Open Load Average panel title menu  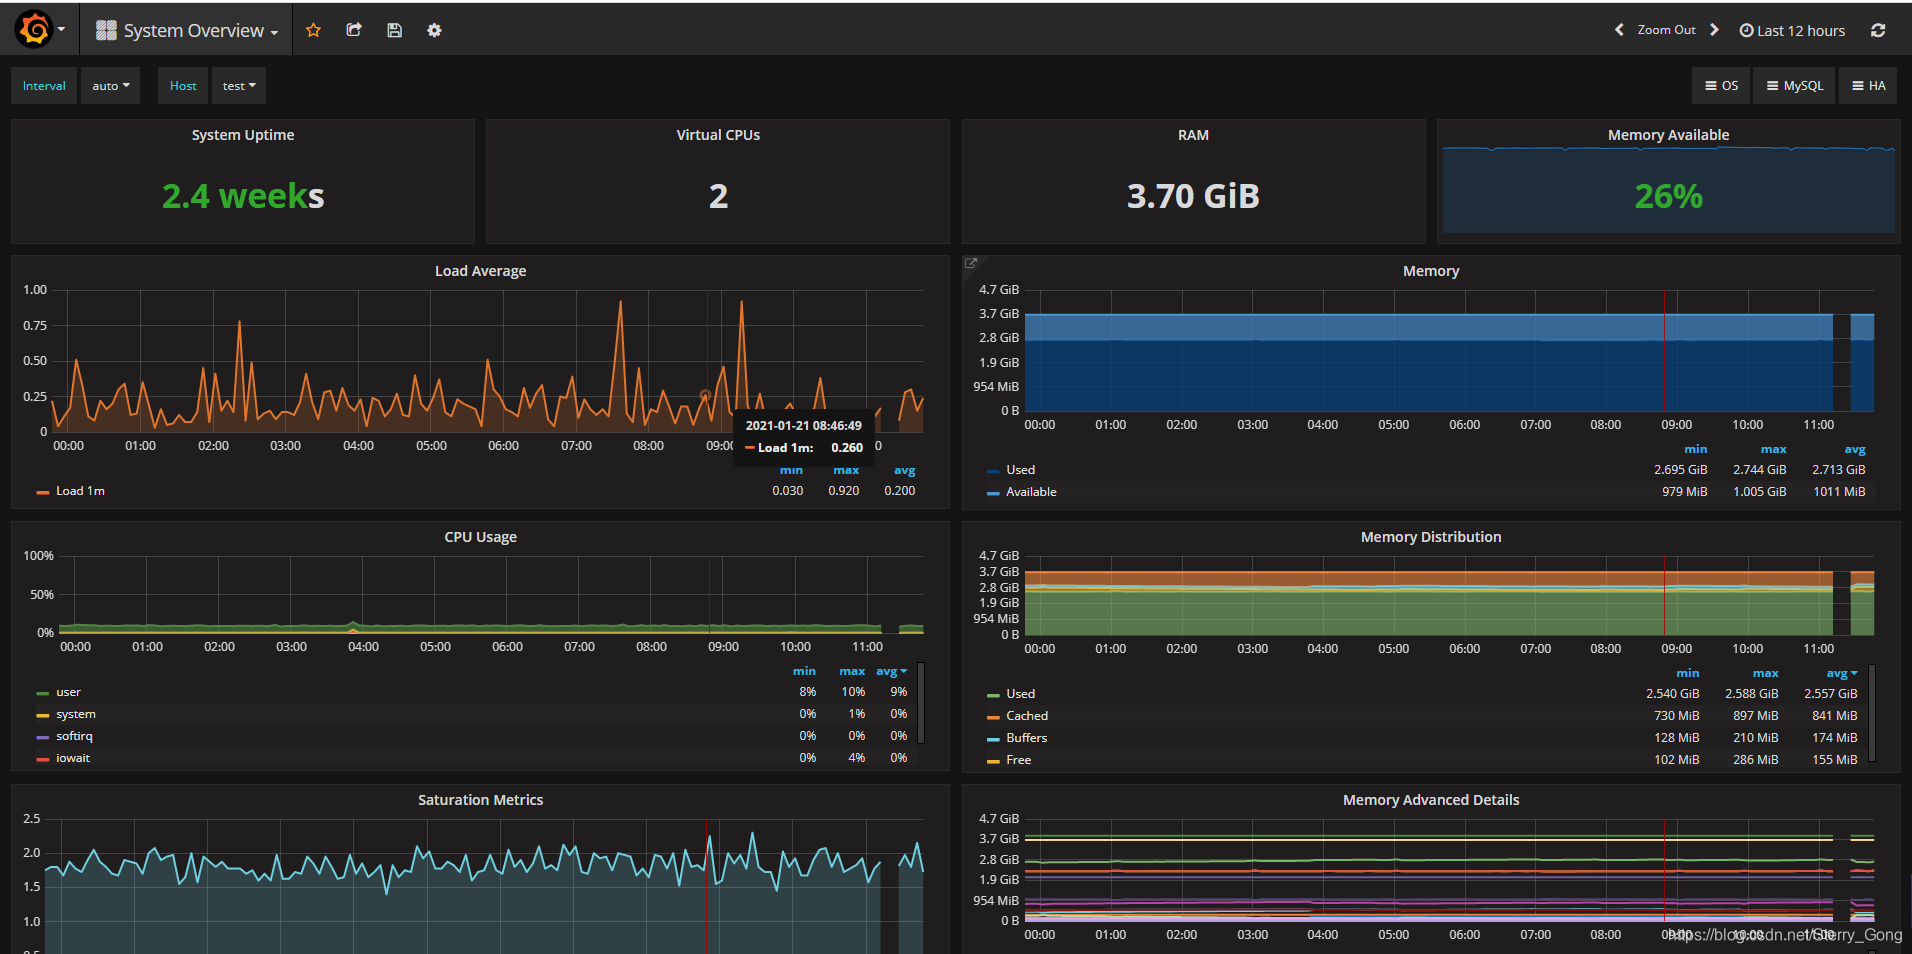click(480, 271)
